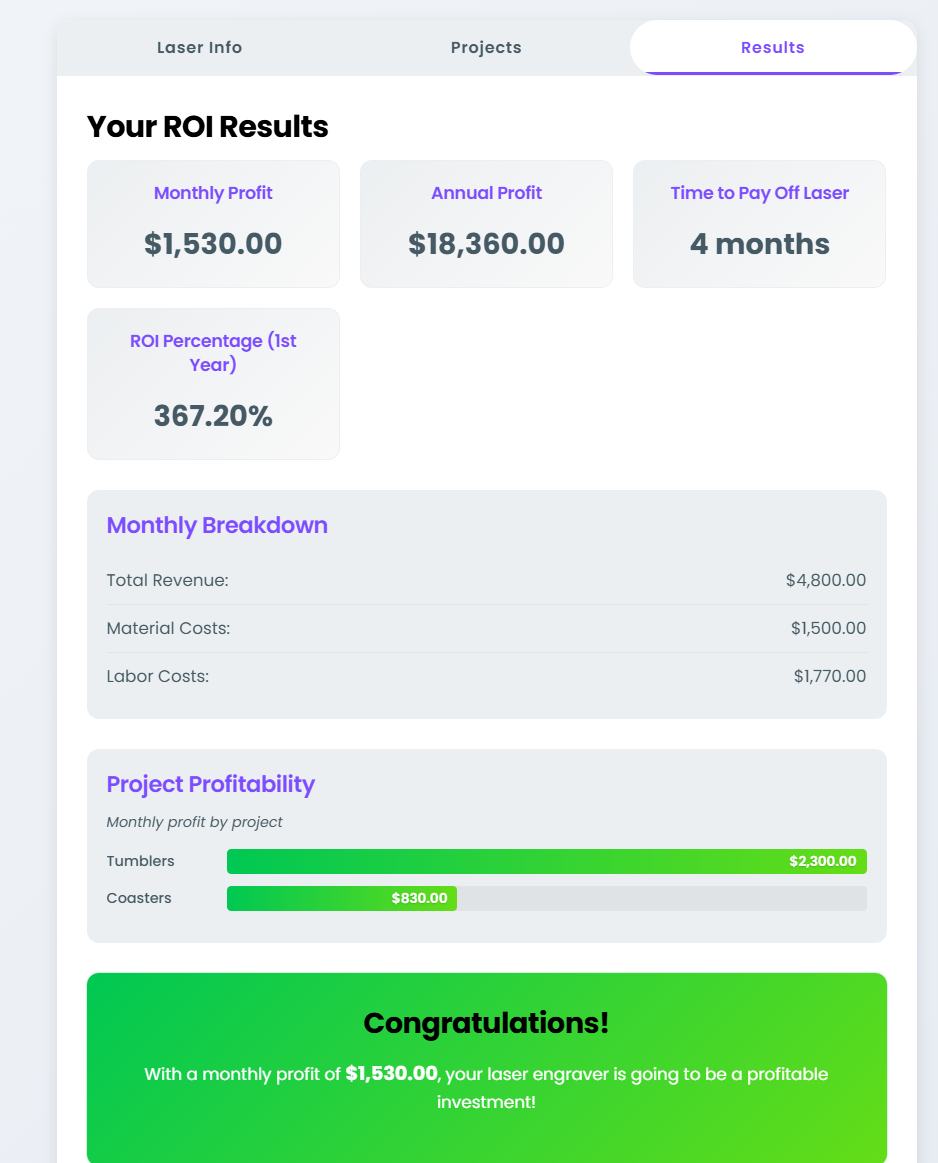Click the Project Profitability section title
Image resolution: width=938 pixels, height=1163 pixels.
pos(210,784)
